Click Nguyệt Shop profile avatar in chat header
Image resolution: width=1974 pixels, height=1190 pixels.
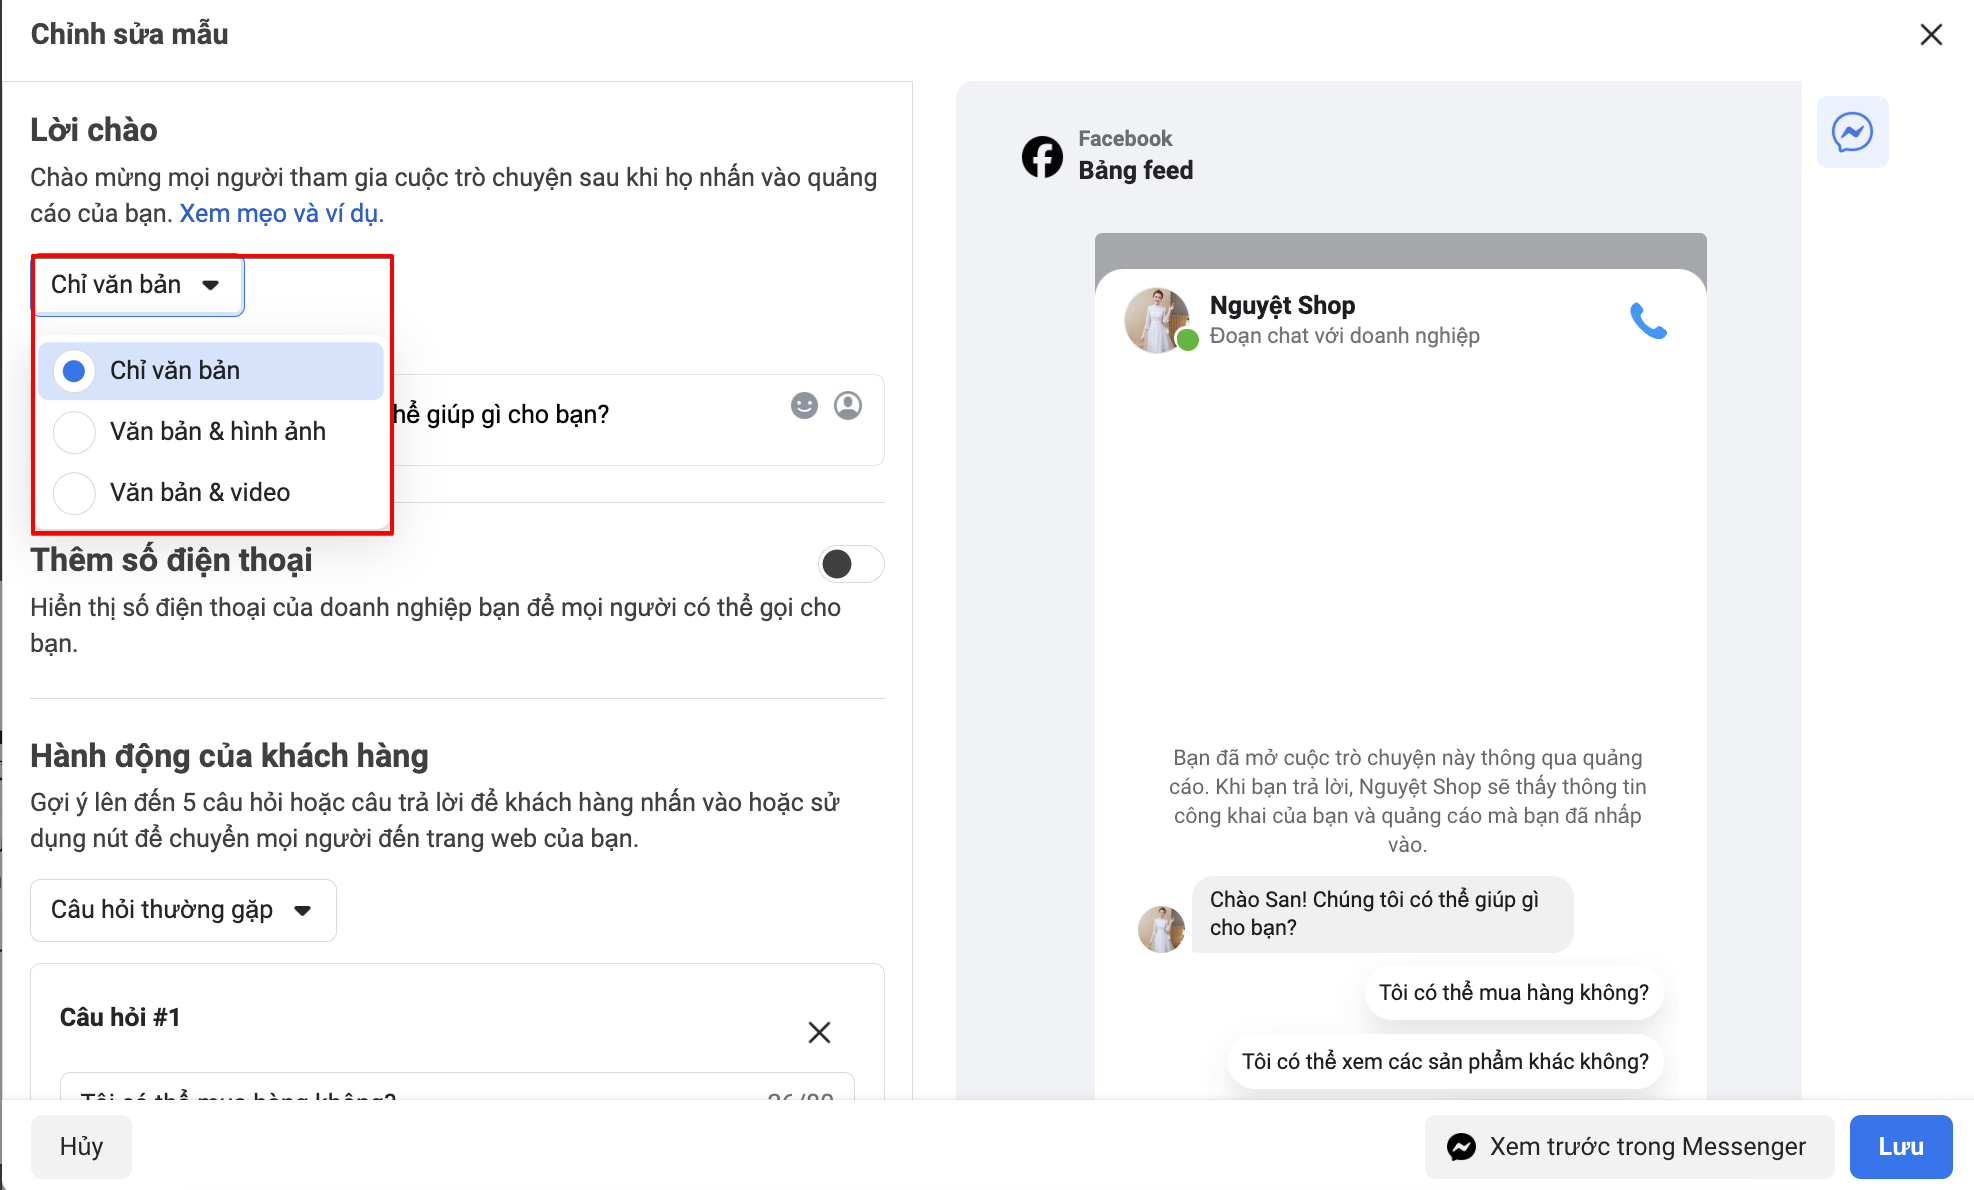pos(1157,320)
